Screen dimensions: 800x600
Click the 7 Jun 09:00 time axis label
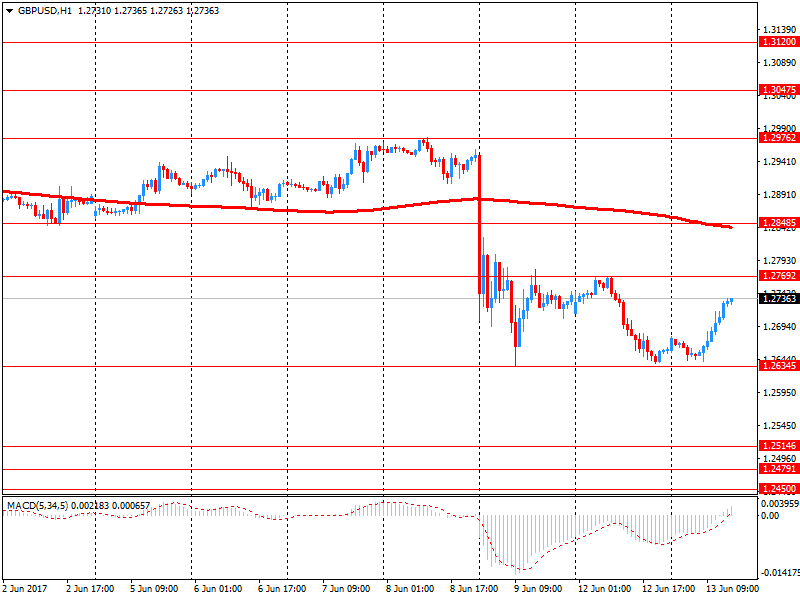click(346, 588)
